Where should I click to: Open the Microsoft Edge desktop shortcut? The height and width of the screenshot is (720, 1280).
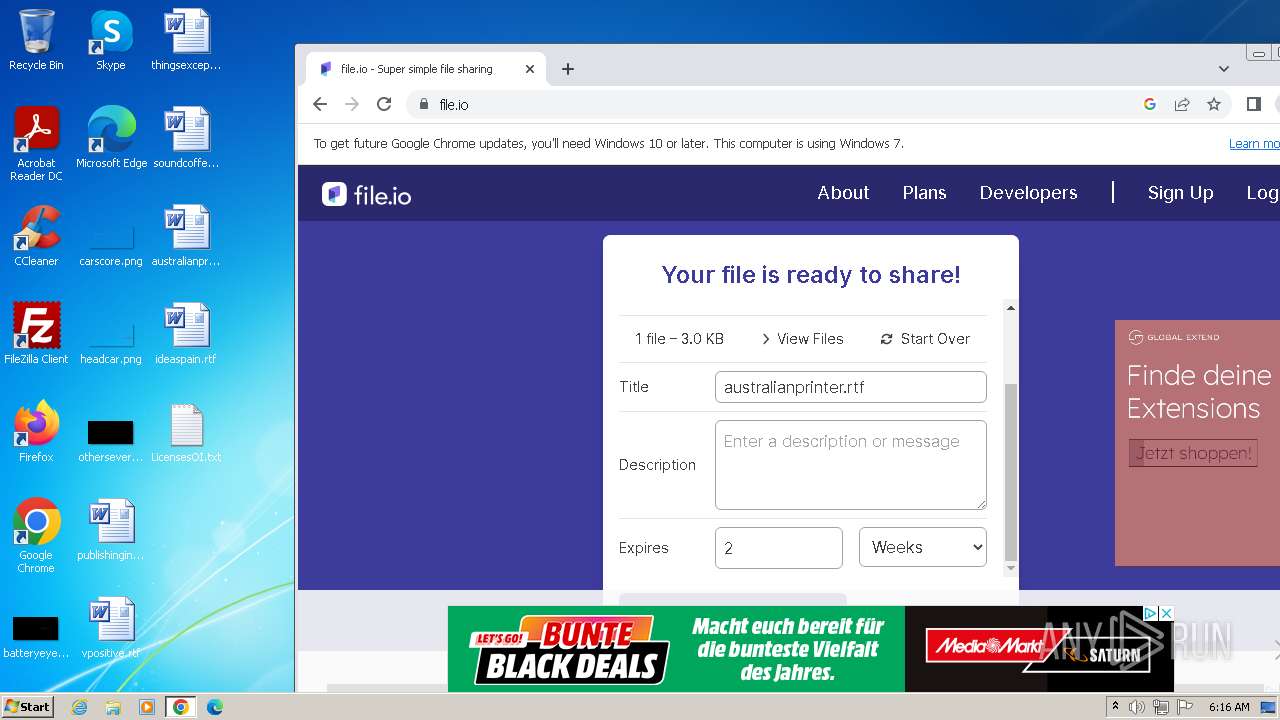click(111, 138)
